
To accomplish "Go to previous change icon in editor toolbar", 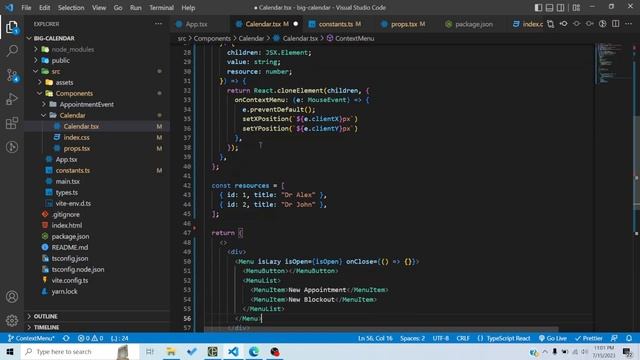I will tap(563, 24).
